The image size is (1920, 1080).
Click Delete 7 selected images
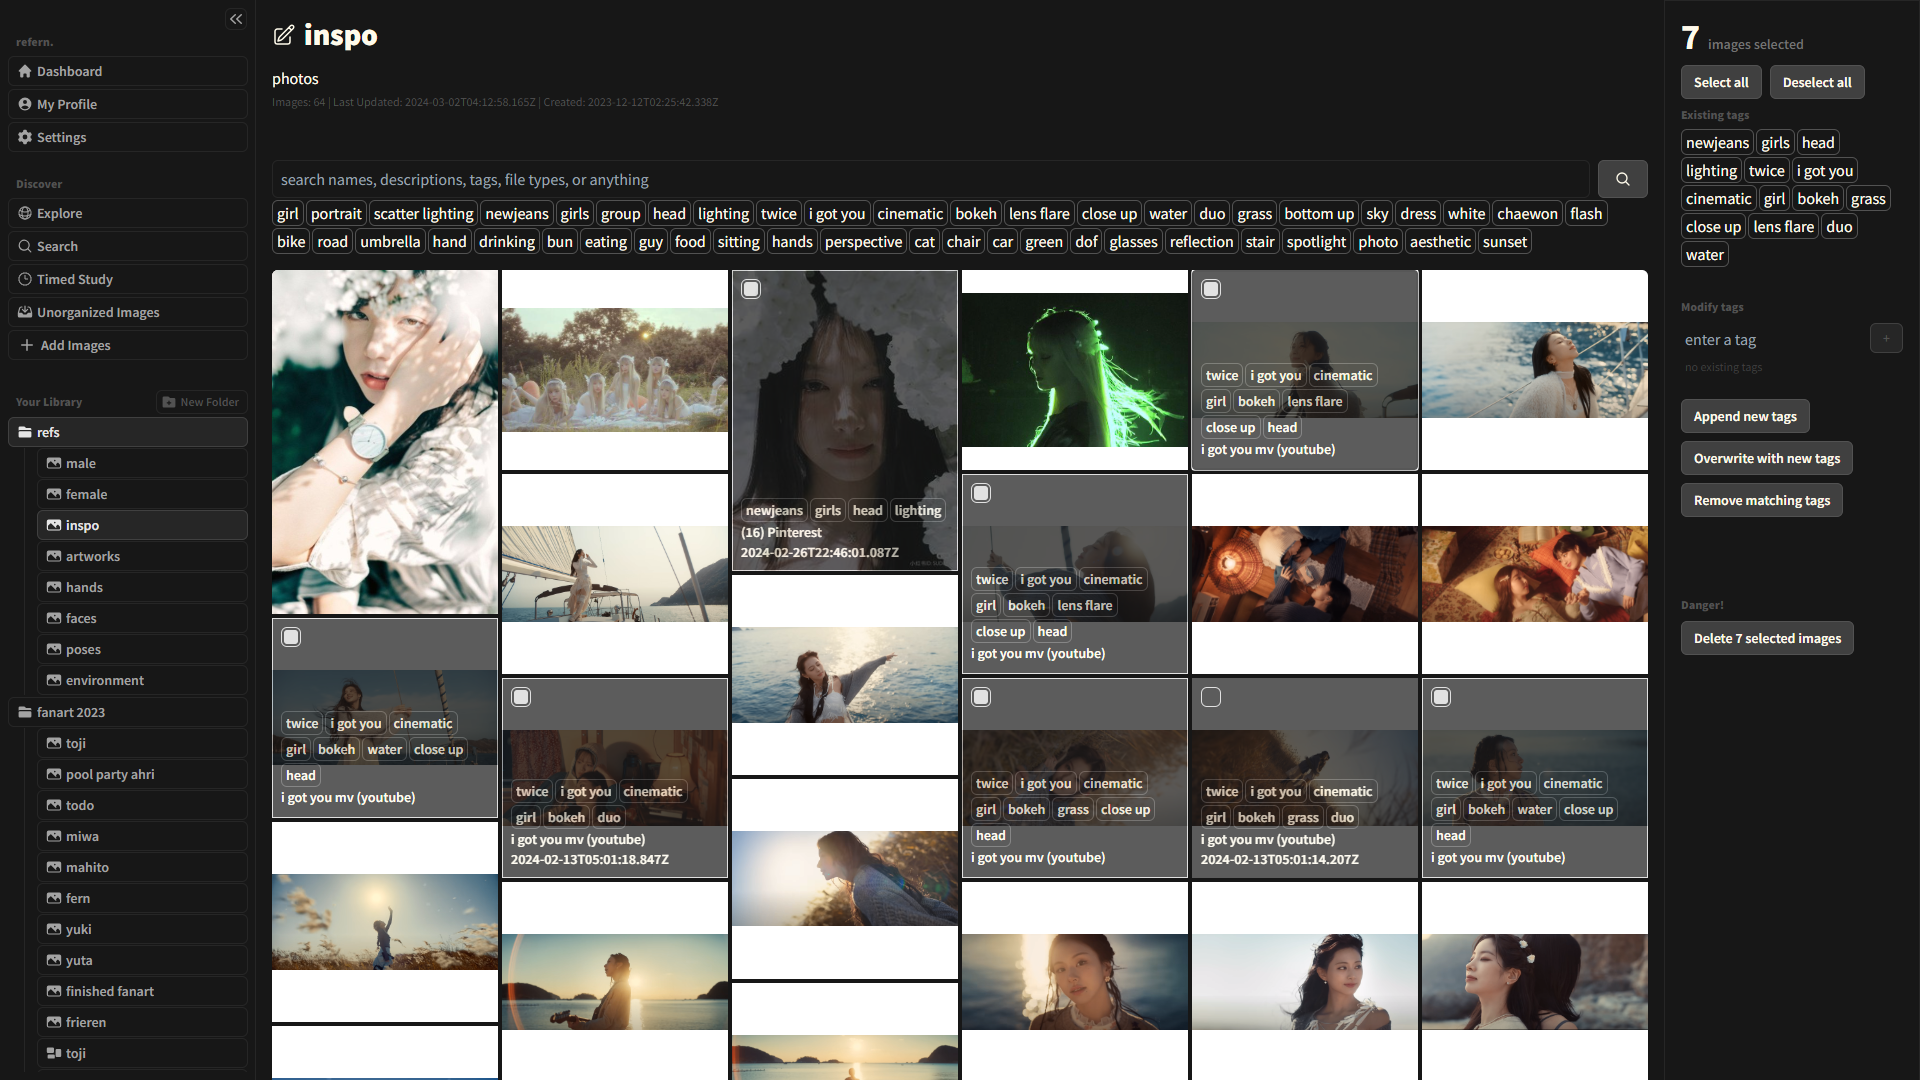tap(1767, 637)
